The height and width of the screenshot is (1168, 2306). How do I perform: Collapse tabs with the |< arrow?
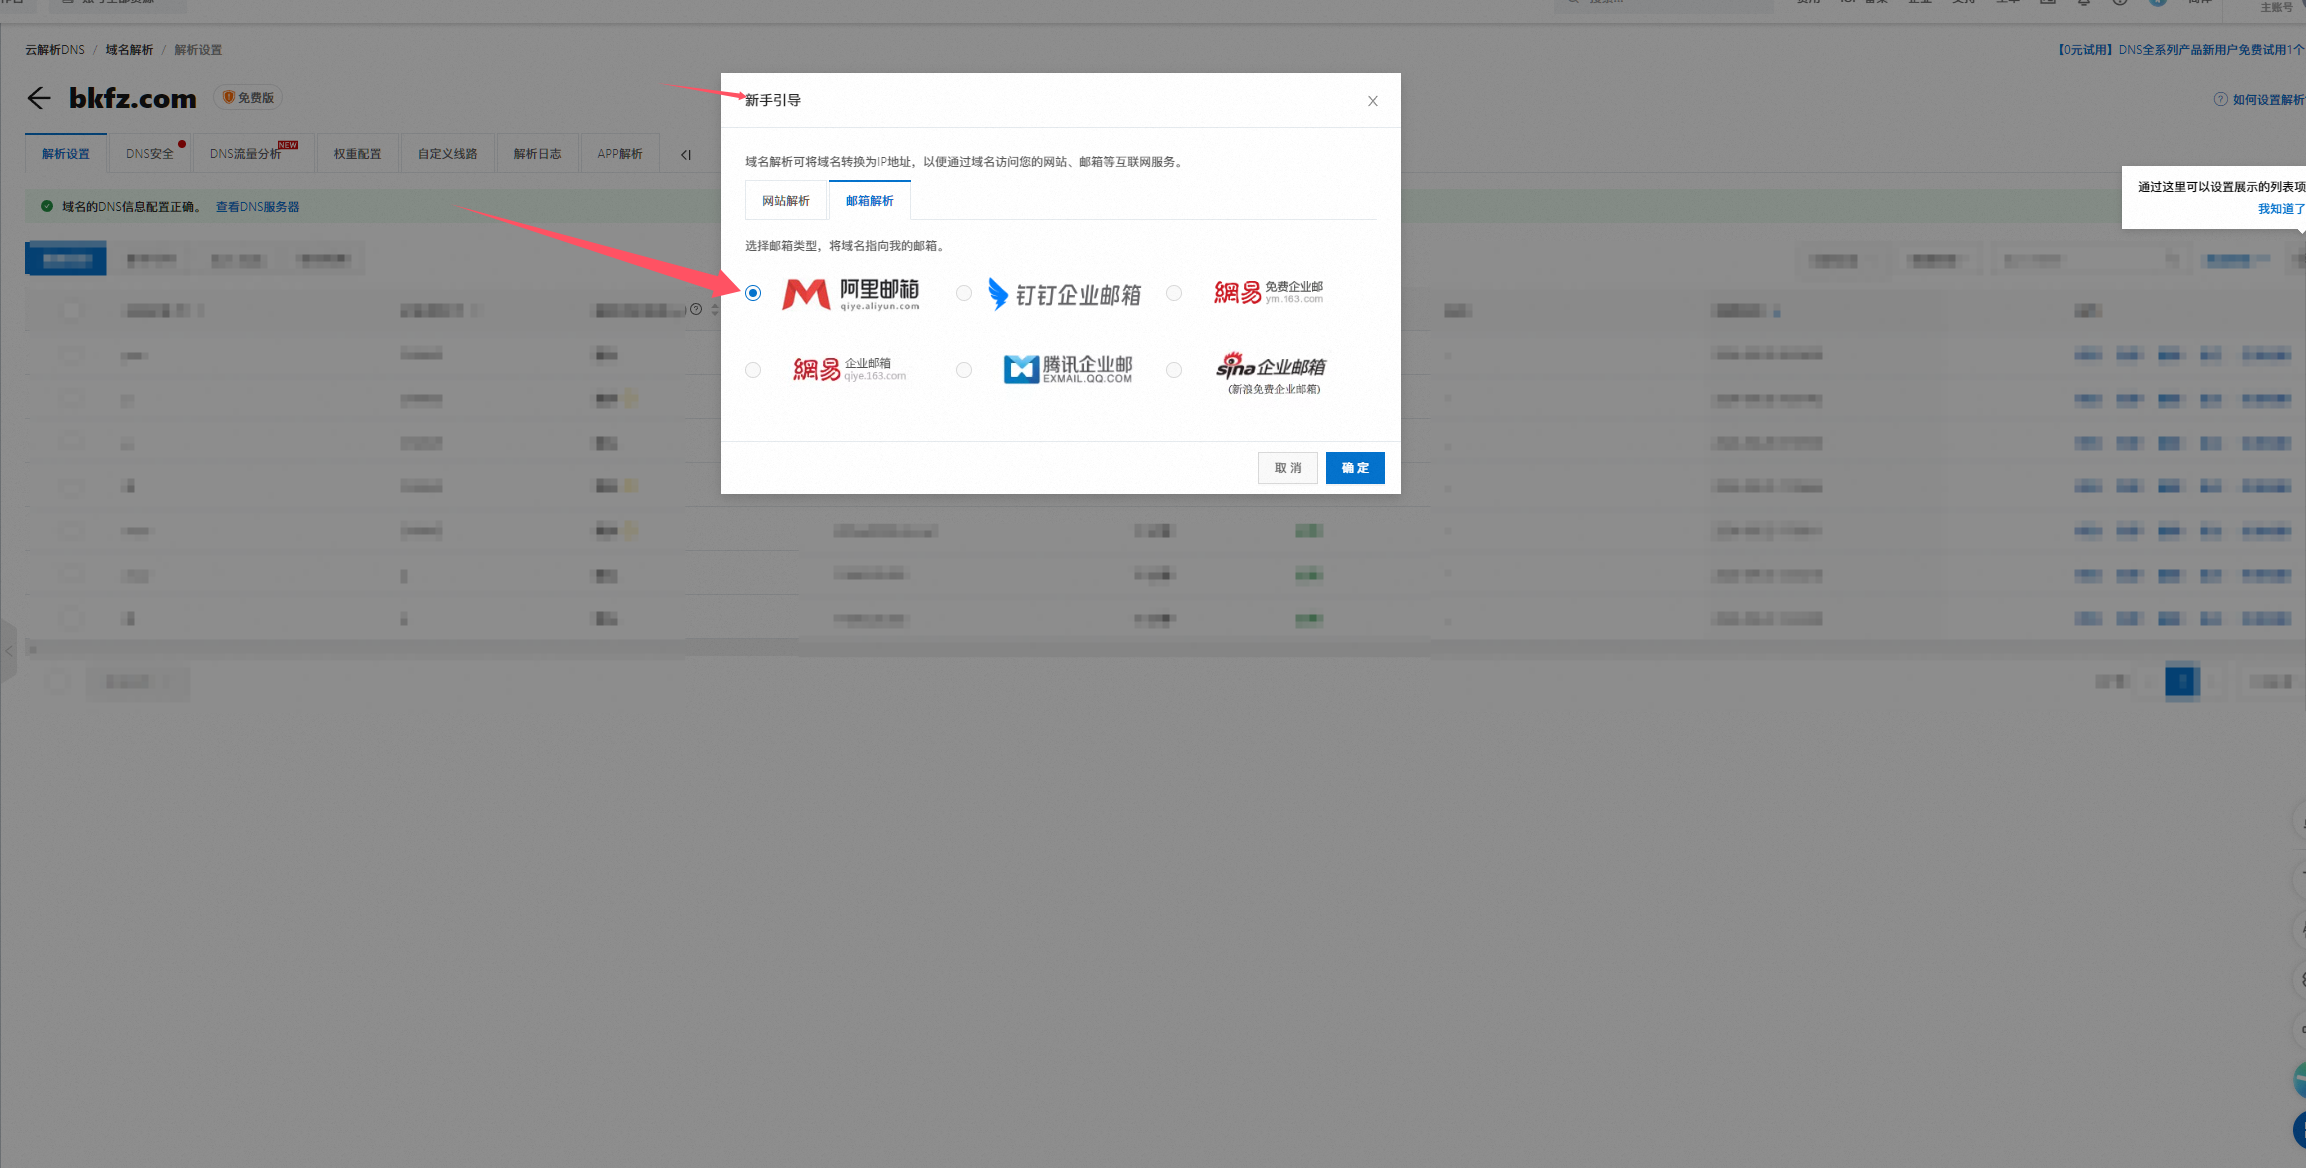(x=686, y=155)
